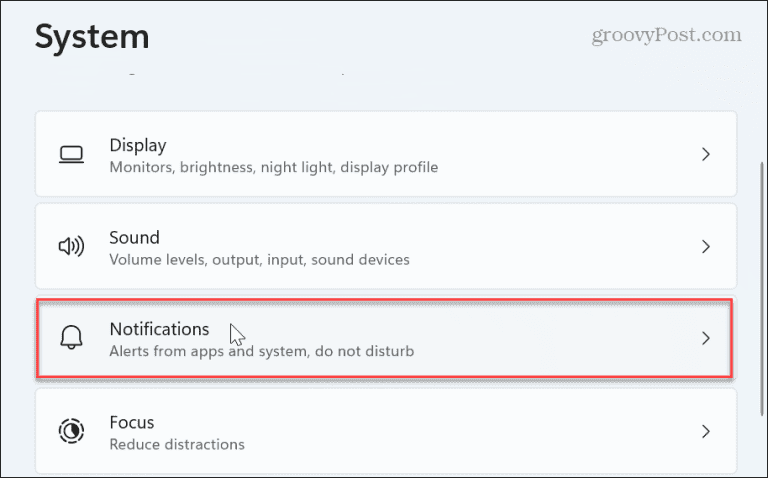Click the vertical scrollbar thumb
768x478 pixels.
762,289
